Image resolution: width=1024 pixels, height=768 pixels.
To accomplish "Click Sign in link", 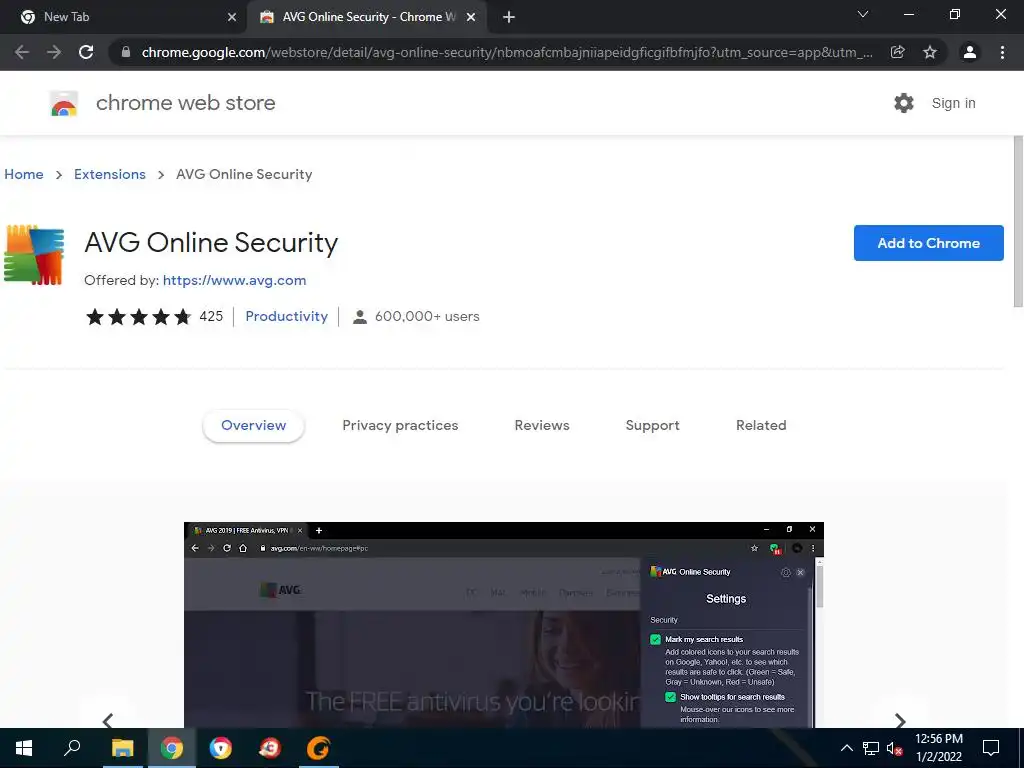I will (x=953, y=103).
